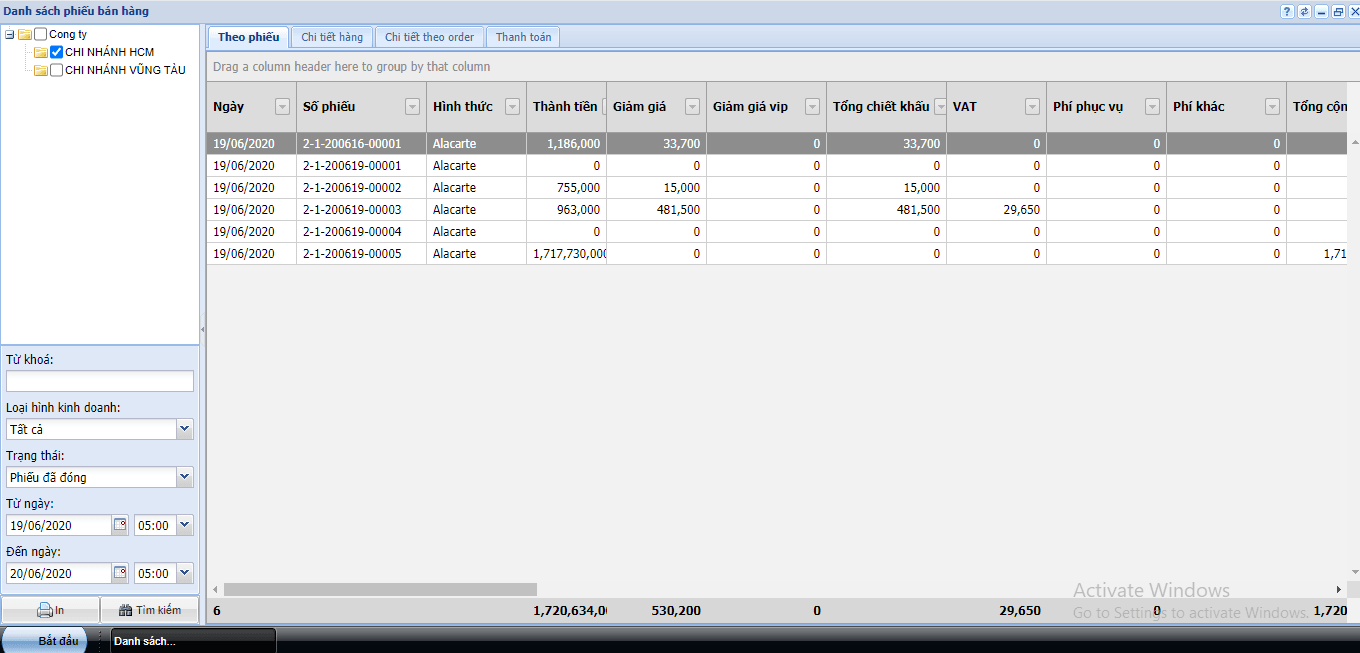
Task: Open filter icon on Hình thức column
Action: [512, 107]
